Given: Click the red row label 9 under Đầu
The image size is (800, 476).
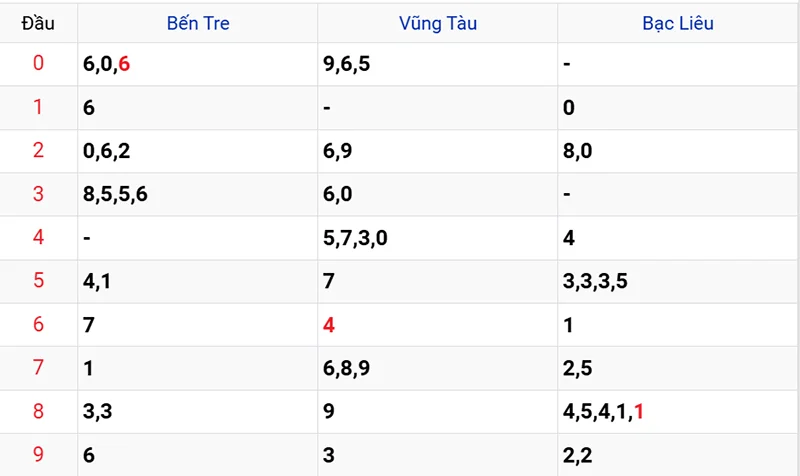Looking at the screenshot, I should point(38,455).
